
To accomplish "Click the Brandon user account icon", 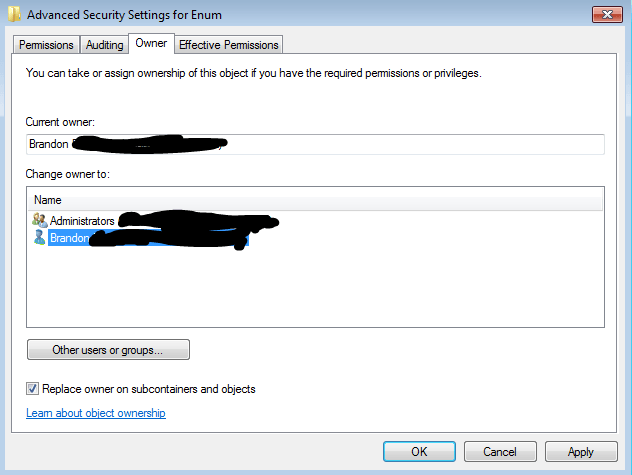I will point(40,238).
